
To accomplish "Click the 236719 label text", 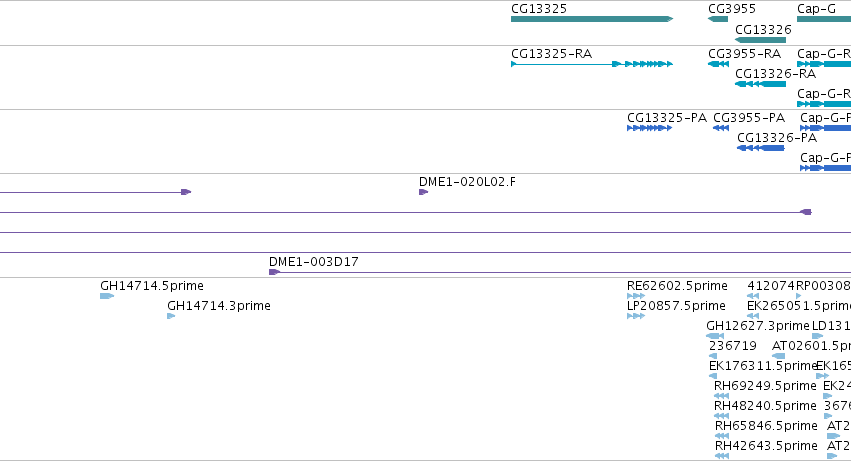I will 733,346.
